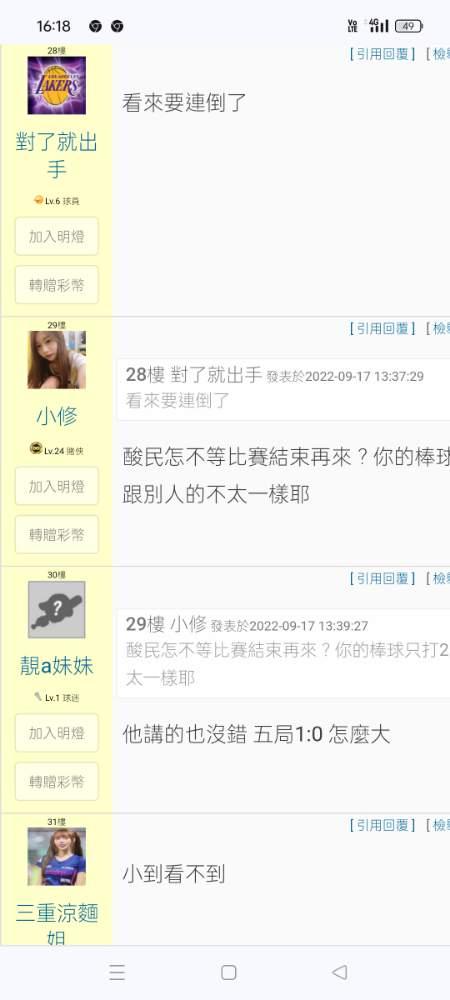Open 三重涼麵姐 avatar picture
Viewport: 450px width, 1000px height.
pos(57,857)
